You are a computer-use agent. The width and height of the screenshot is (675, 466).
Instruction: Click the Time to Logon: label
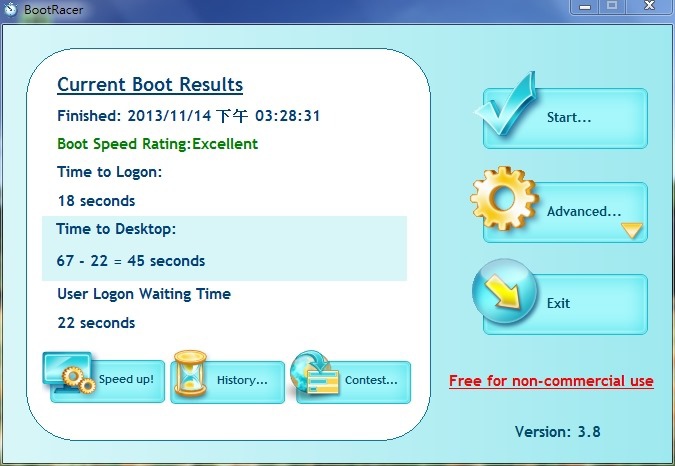[x=109, y=172]
